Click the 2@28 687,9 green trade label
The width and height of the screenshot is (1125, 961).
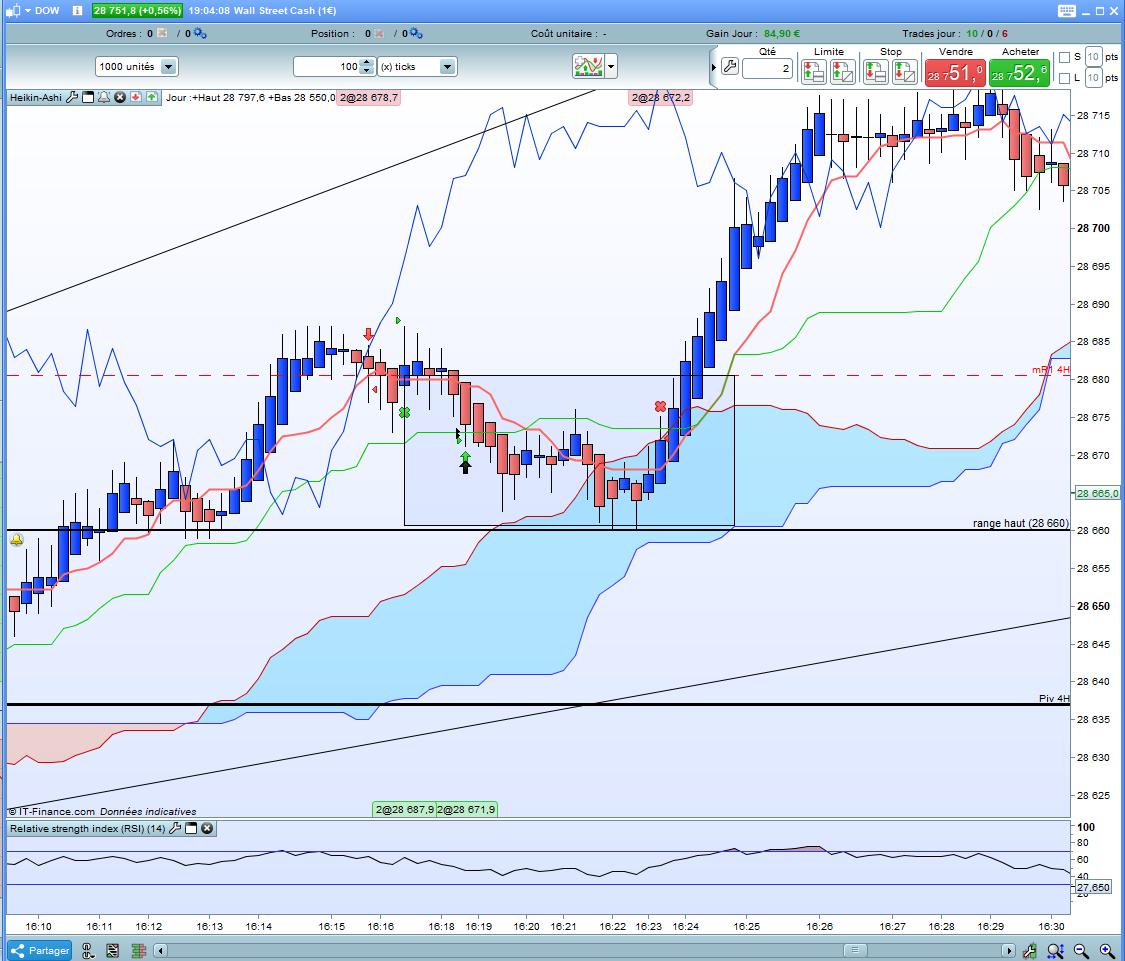(x=405, y=810)
